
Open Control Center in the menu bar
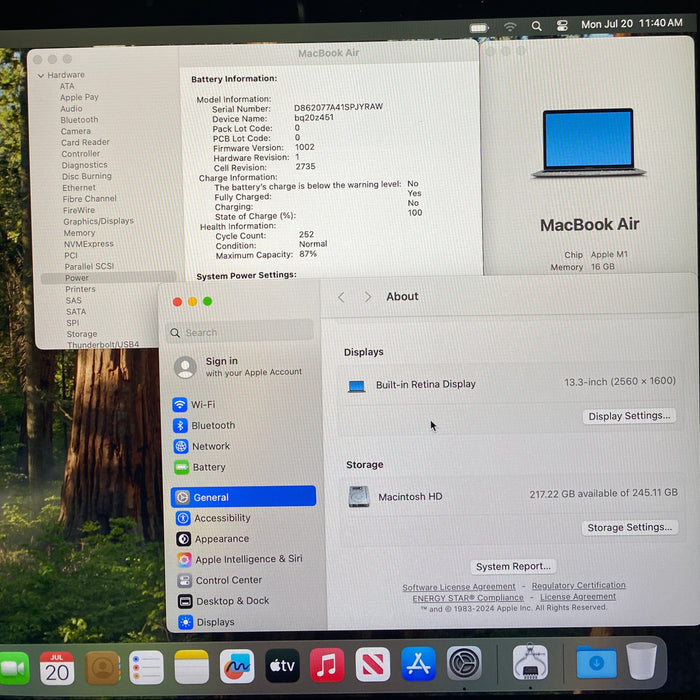[x=562, y=25]
